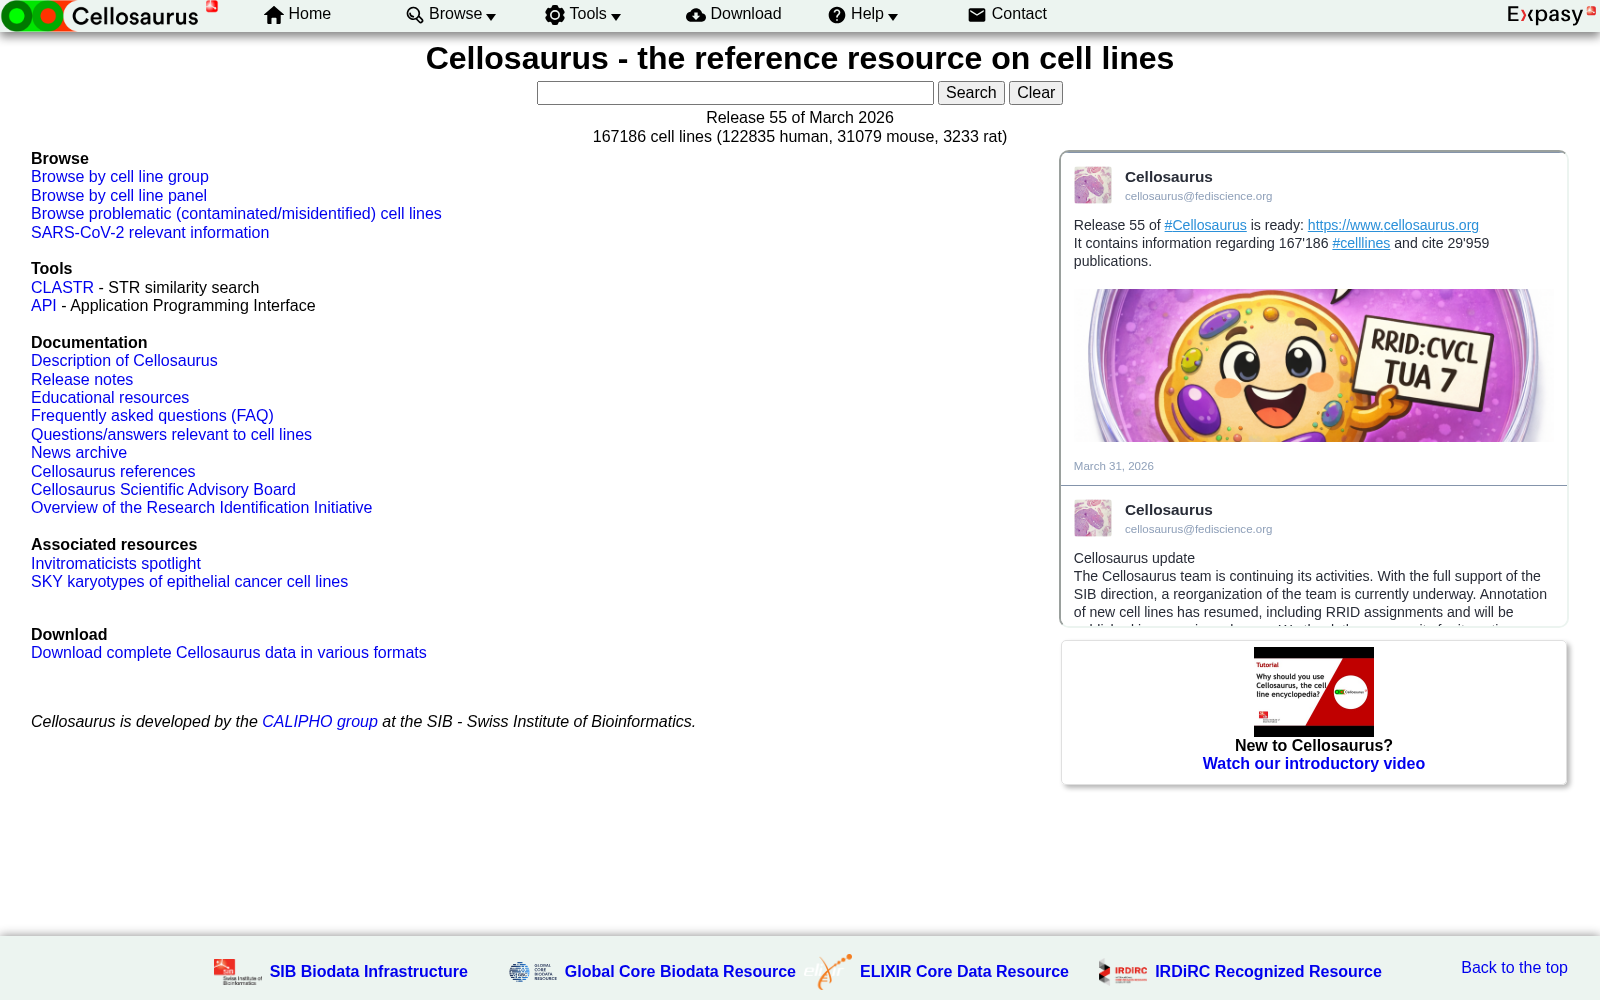Click the Home house icon
The image size is (1600, 1000).
click(274, 15)
